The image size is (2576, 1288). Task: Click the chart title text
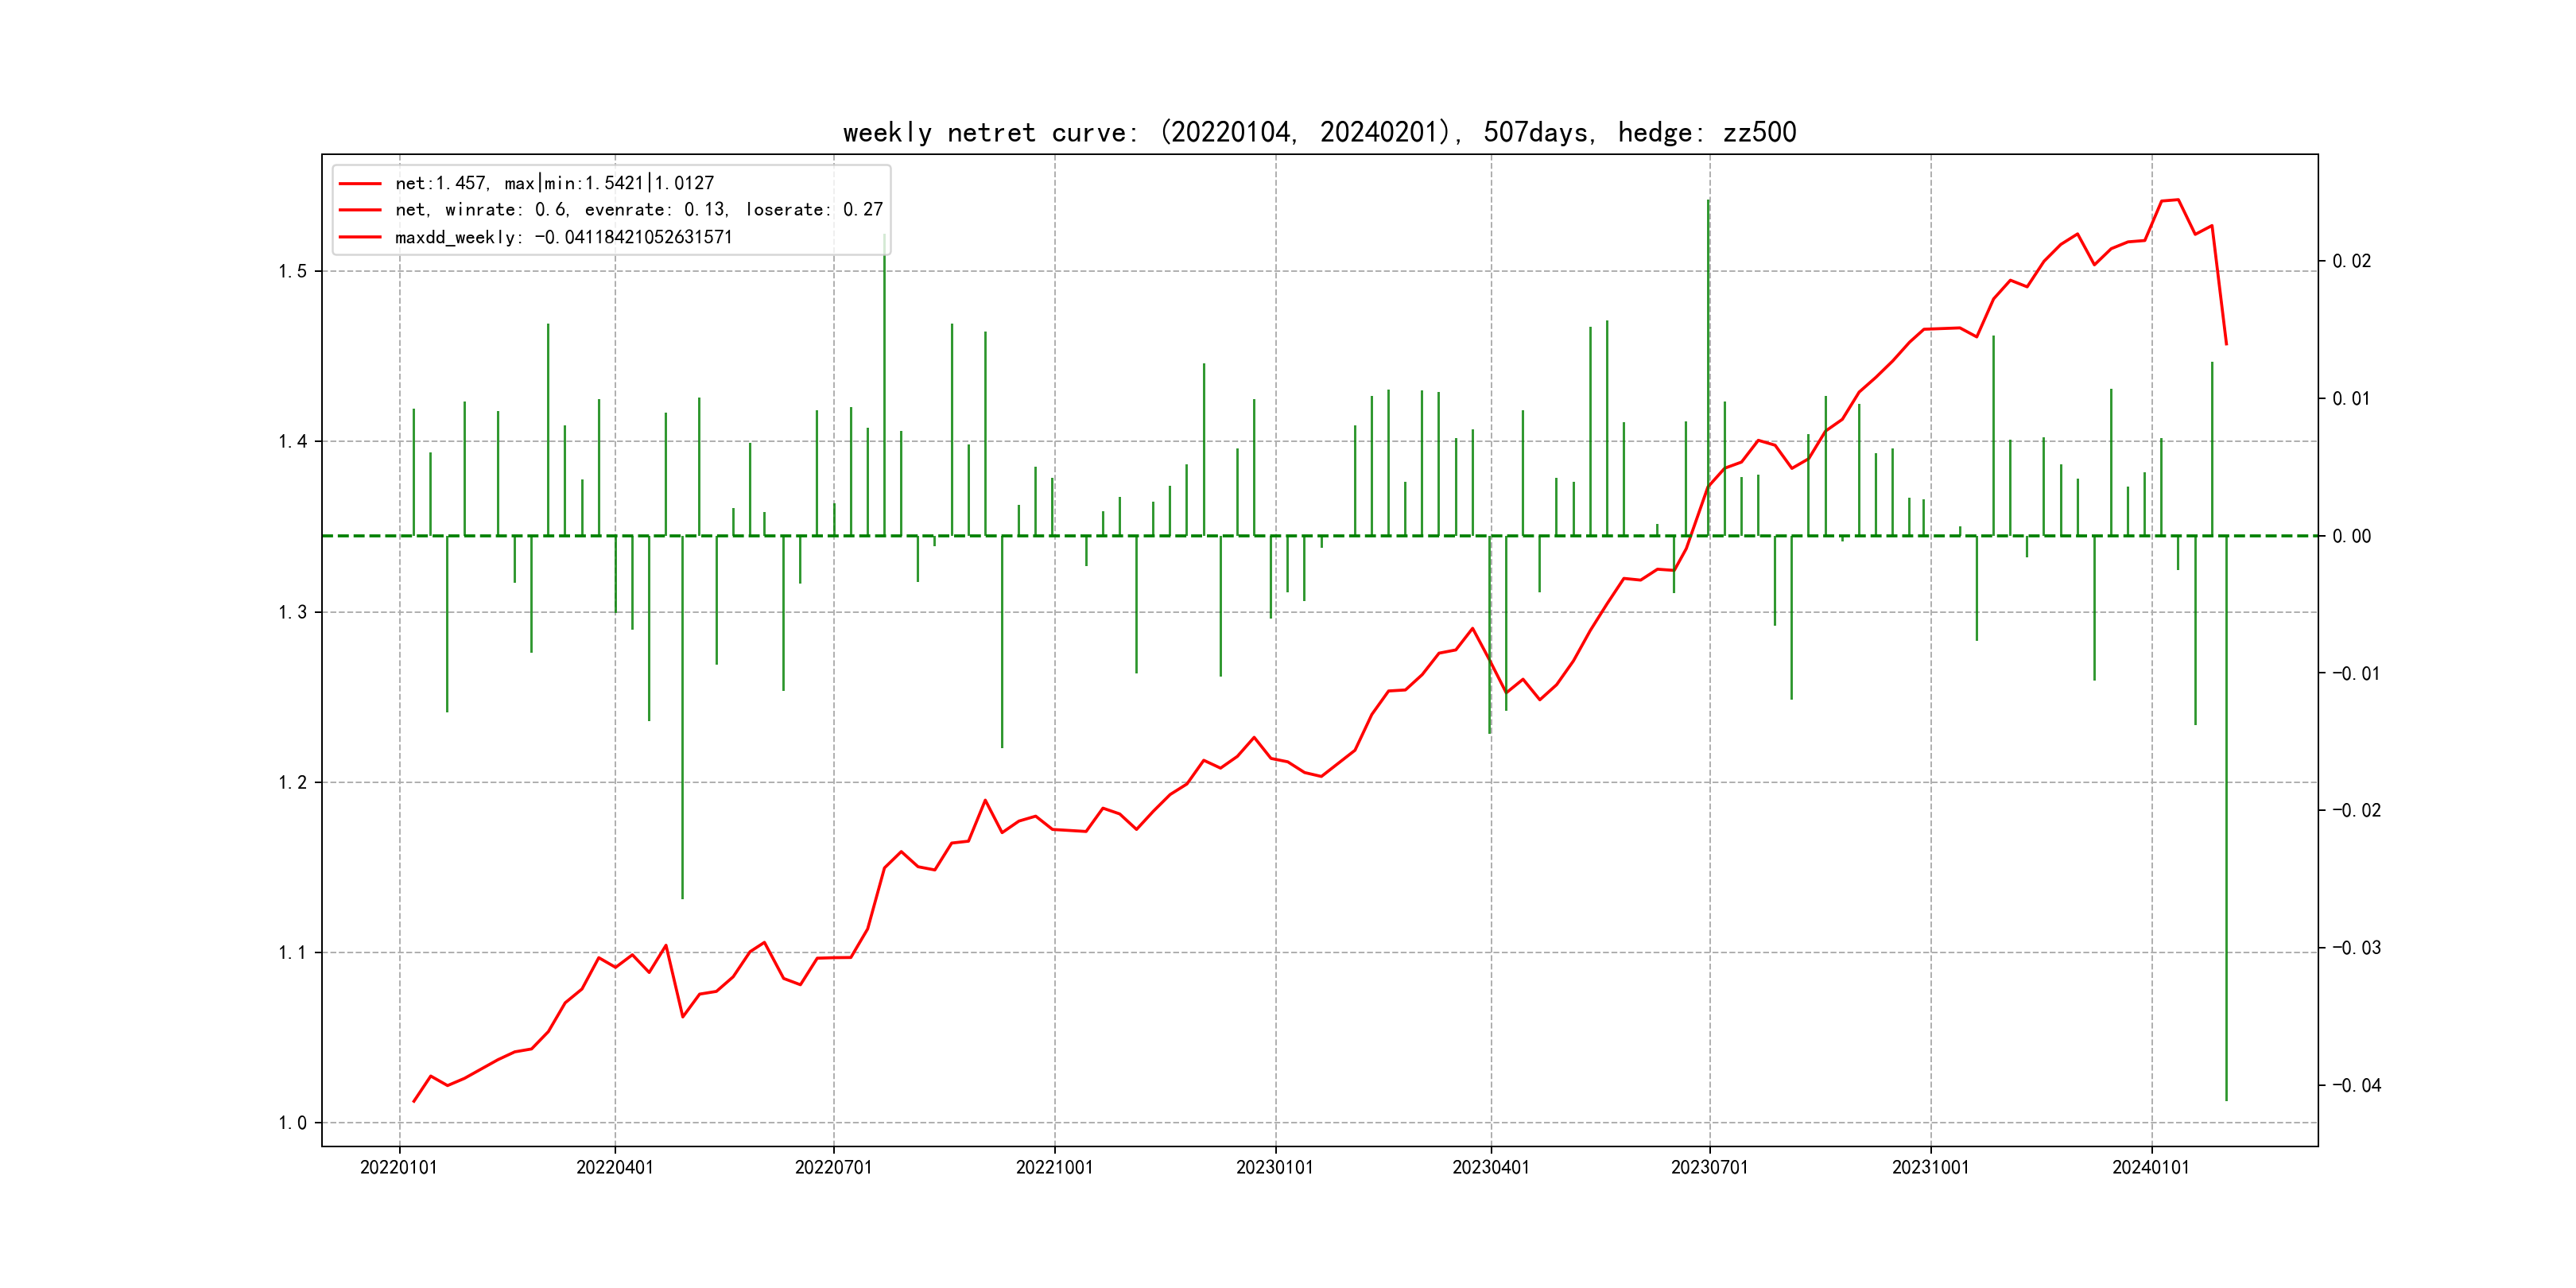coord(1319,133)
